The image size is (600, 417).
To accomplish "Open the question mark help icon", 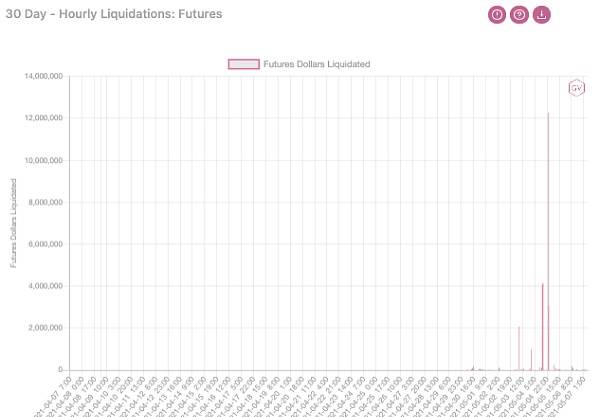I will point(519,15).
